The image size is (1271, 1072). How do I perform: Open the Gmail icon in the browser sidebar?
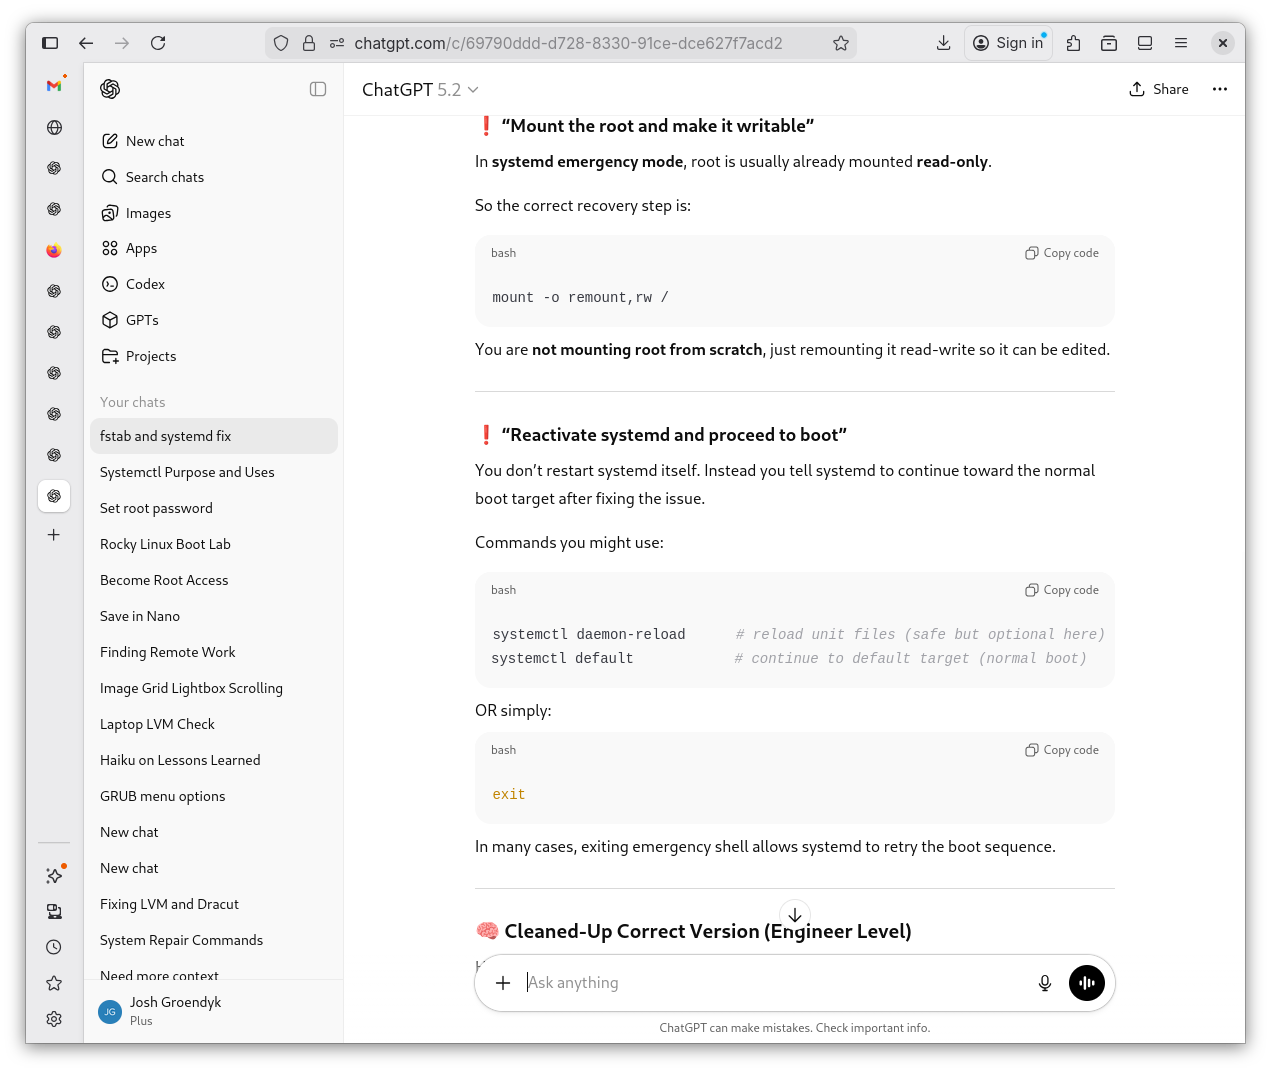(x=54, y=86)
